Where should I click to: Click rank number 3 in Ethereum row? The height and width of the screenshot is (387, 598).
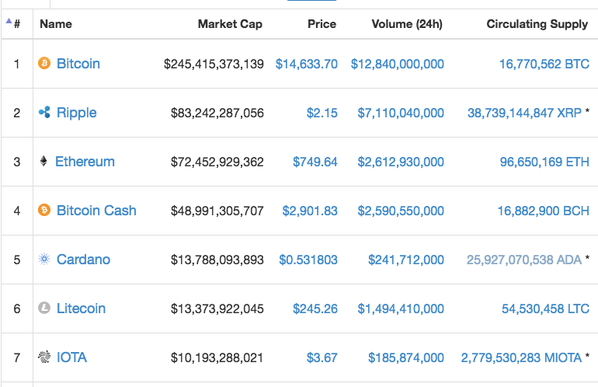17,162
